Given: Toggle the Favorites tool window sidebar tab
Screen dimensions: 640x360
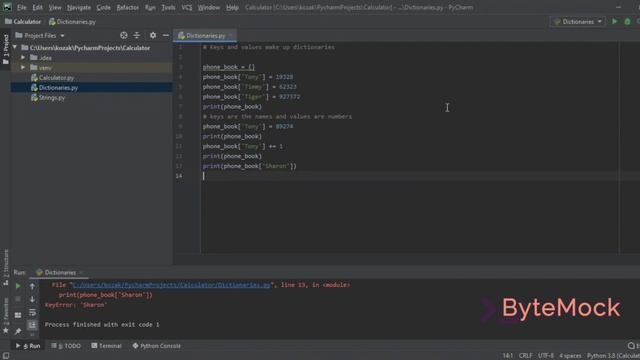Looking at the screenshot, I should click(5, 316).
